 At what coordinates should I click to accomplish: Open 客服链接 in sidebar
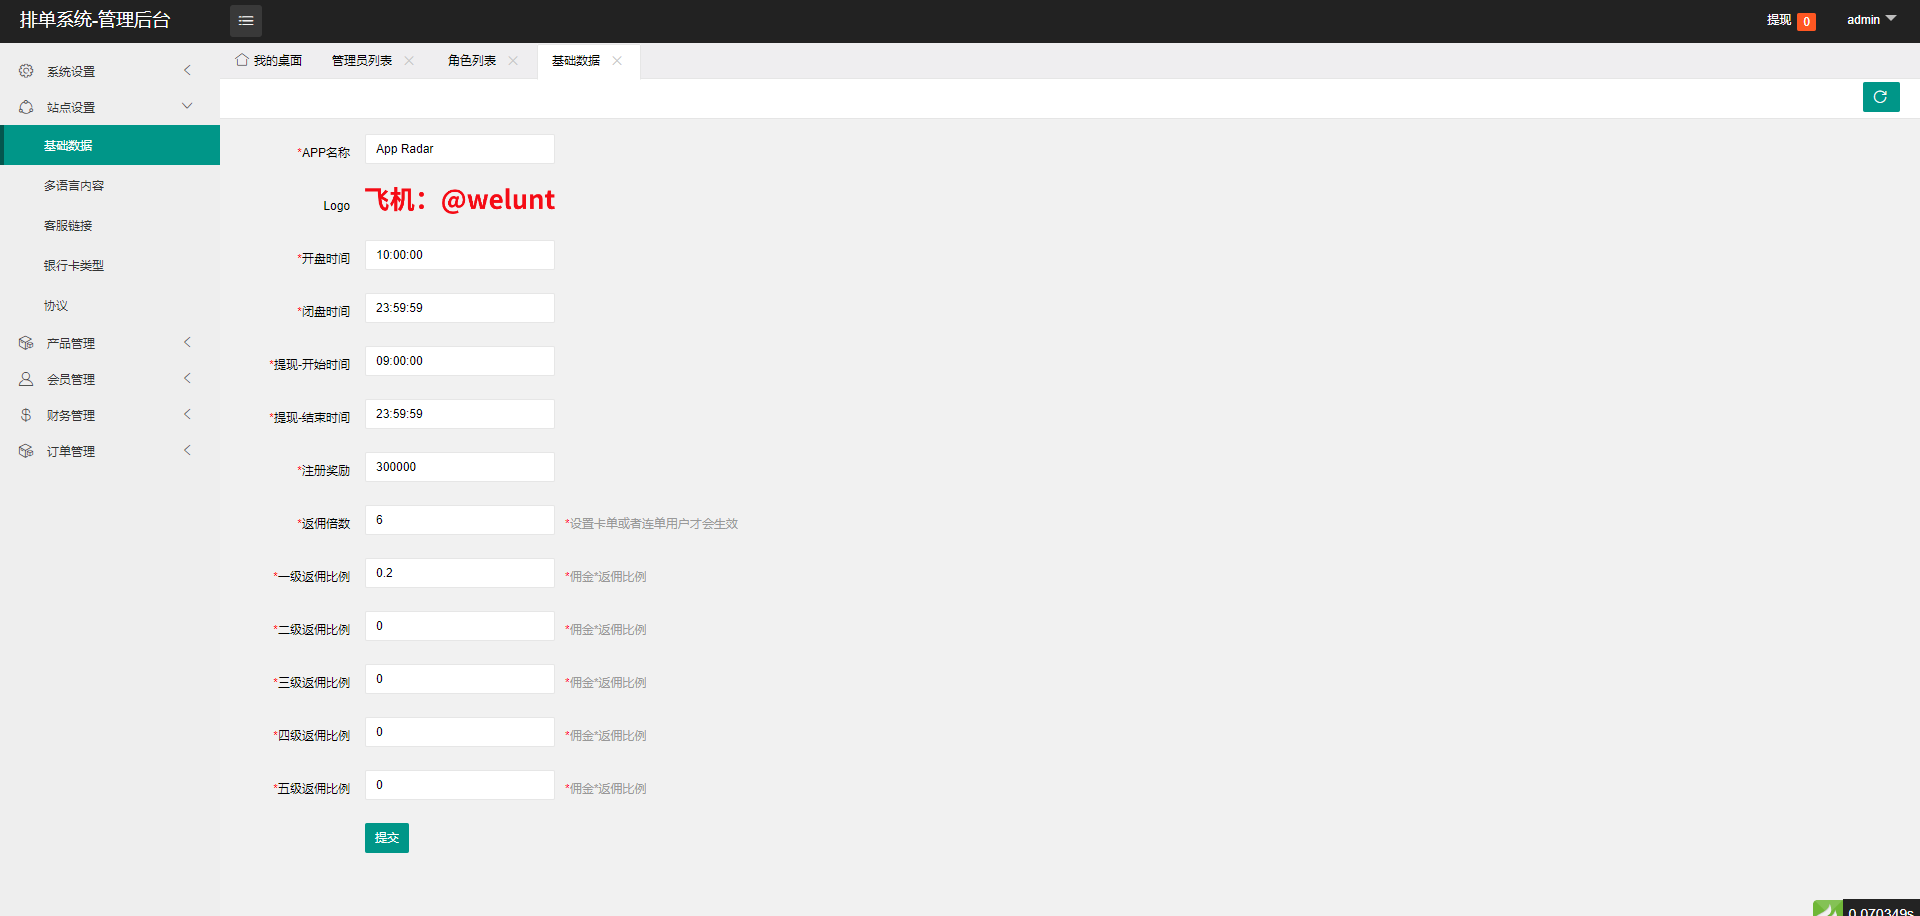[110, 225]
